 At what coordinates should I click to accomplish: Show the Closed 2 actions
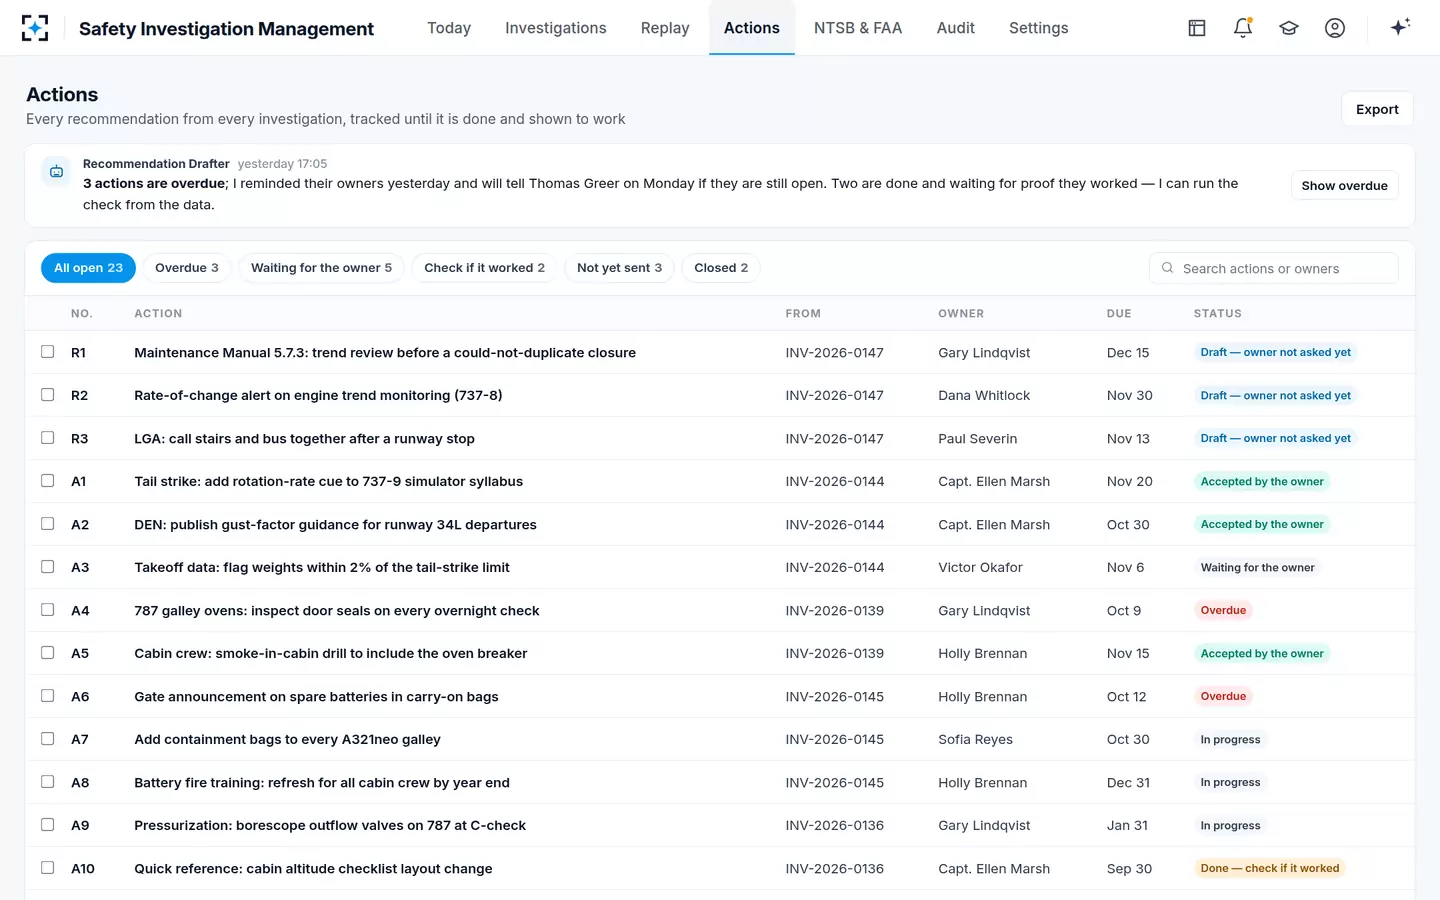[x=721, y=268]
